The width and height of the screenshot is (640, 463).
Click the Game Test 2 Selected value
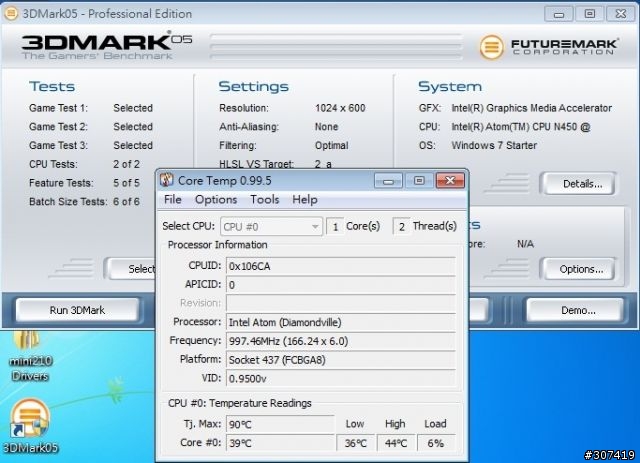133,127
